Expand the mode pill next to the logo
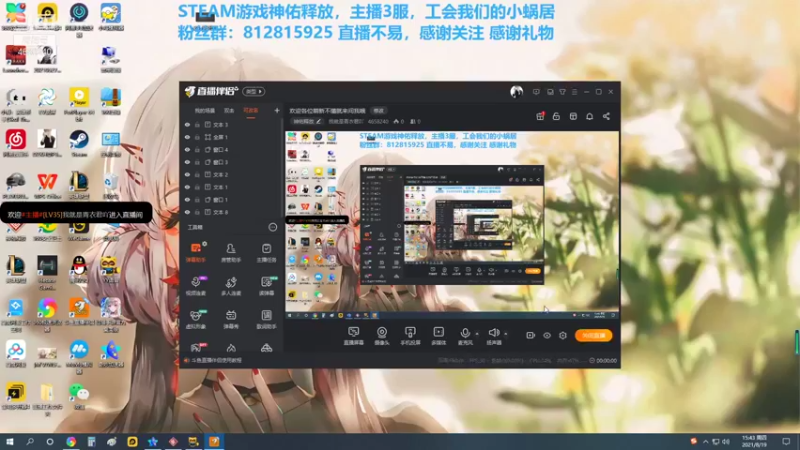800x450 pixels. coord(253,92)
